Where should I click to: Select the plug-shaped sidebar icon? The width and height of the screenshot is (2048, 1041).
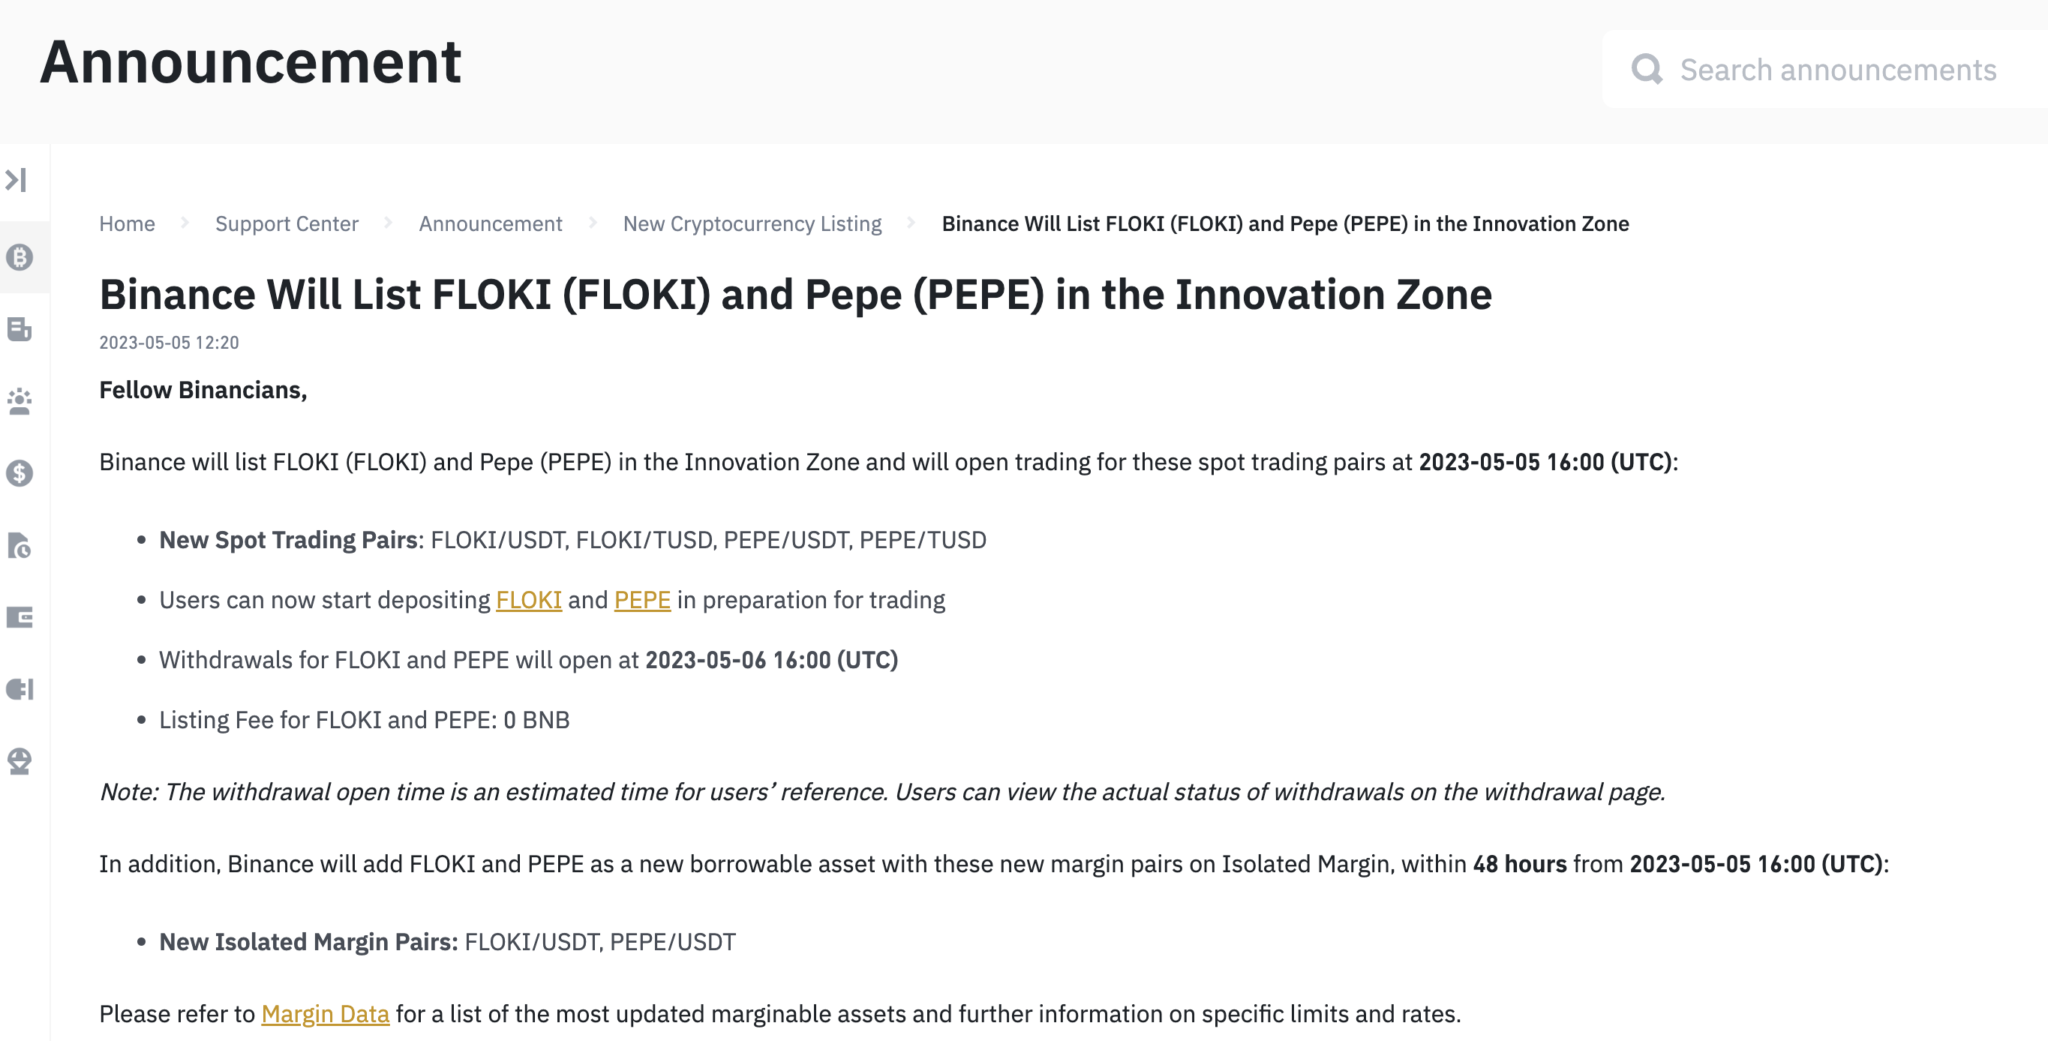tap(19, 690)
